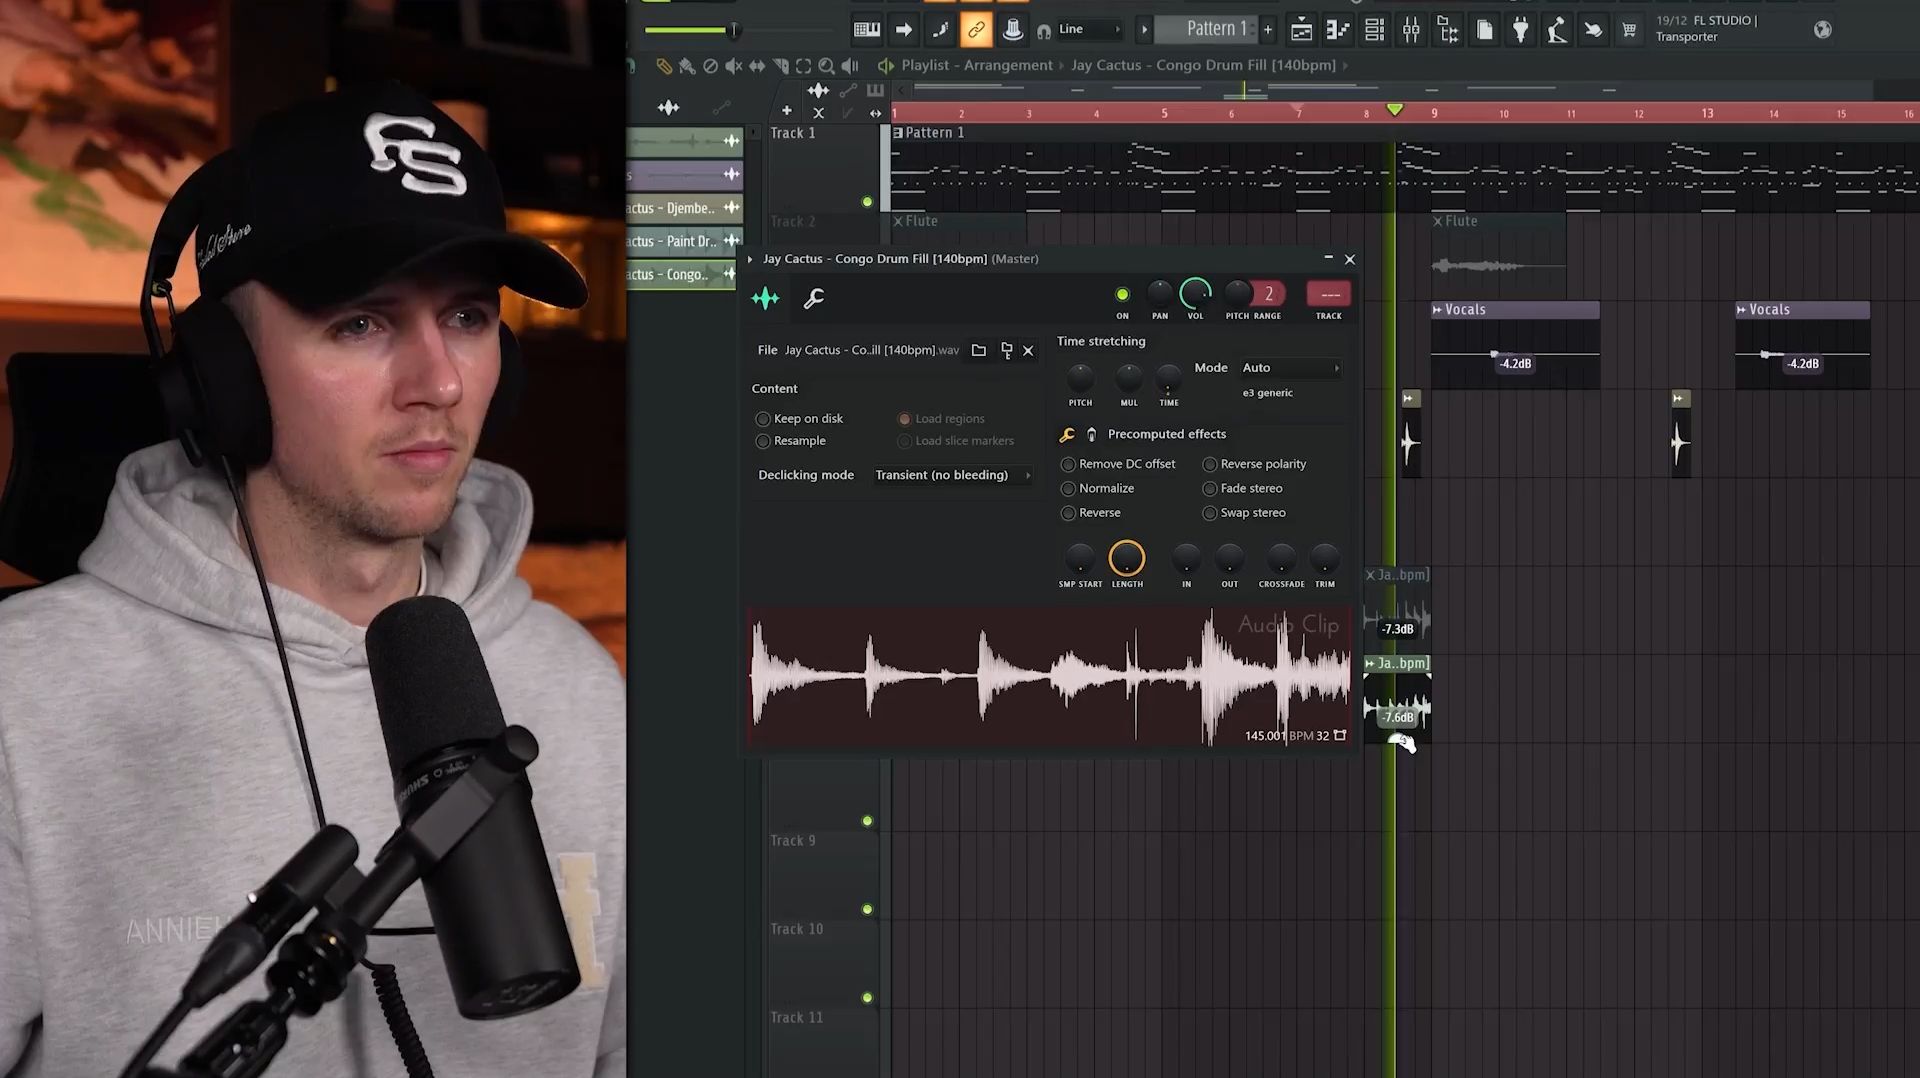Click the stamp tool icon in toolbar

pyautogui.click(x=1012, y=30)
